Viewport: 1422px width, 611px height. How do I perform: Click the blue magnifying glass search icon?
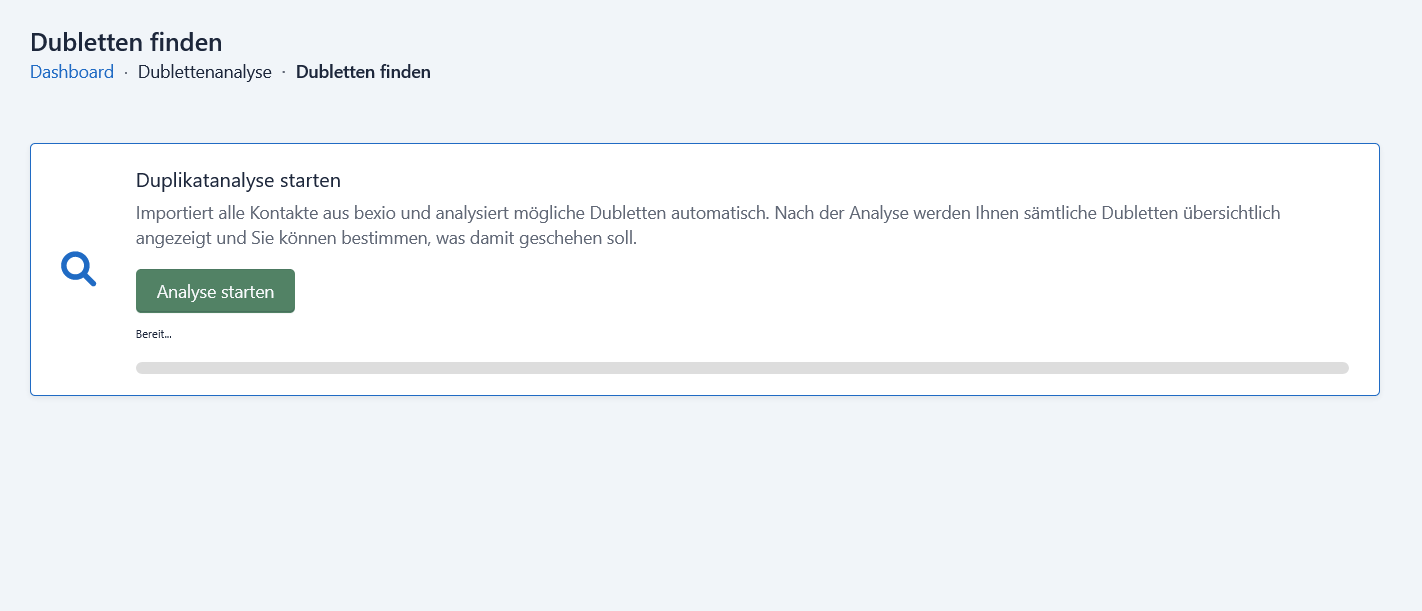click(78, 269)
